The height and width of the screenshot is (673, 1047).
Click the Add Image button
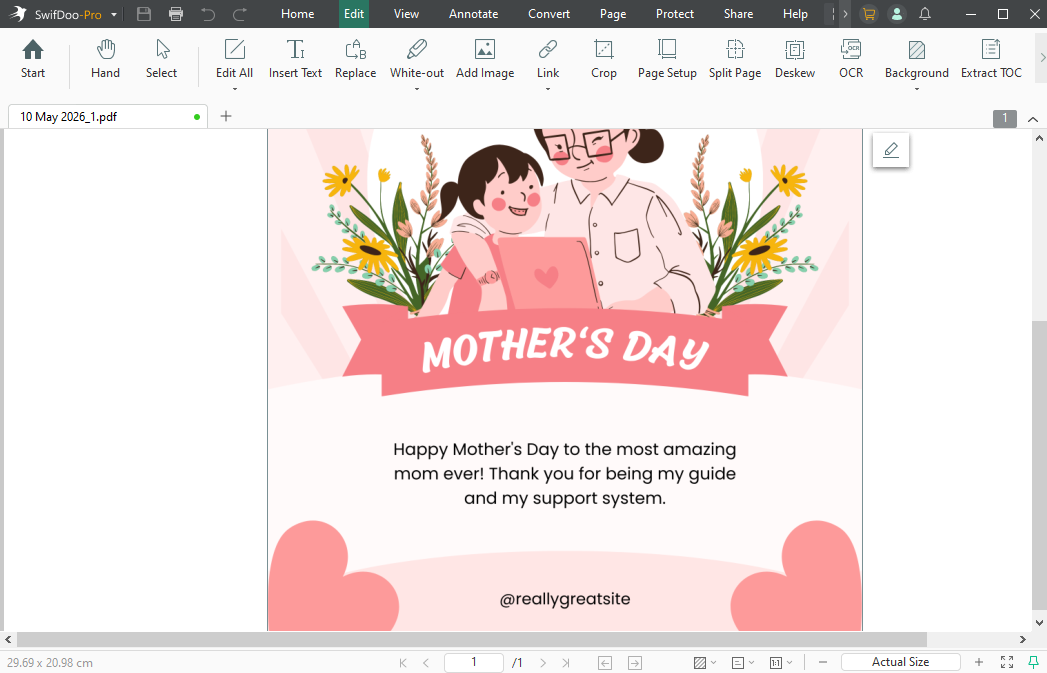[x=484, y=60]
